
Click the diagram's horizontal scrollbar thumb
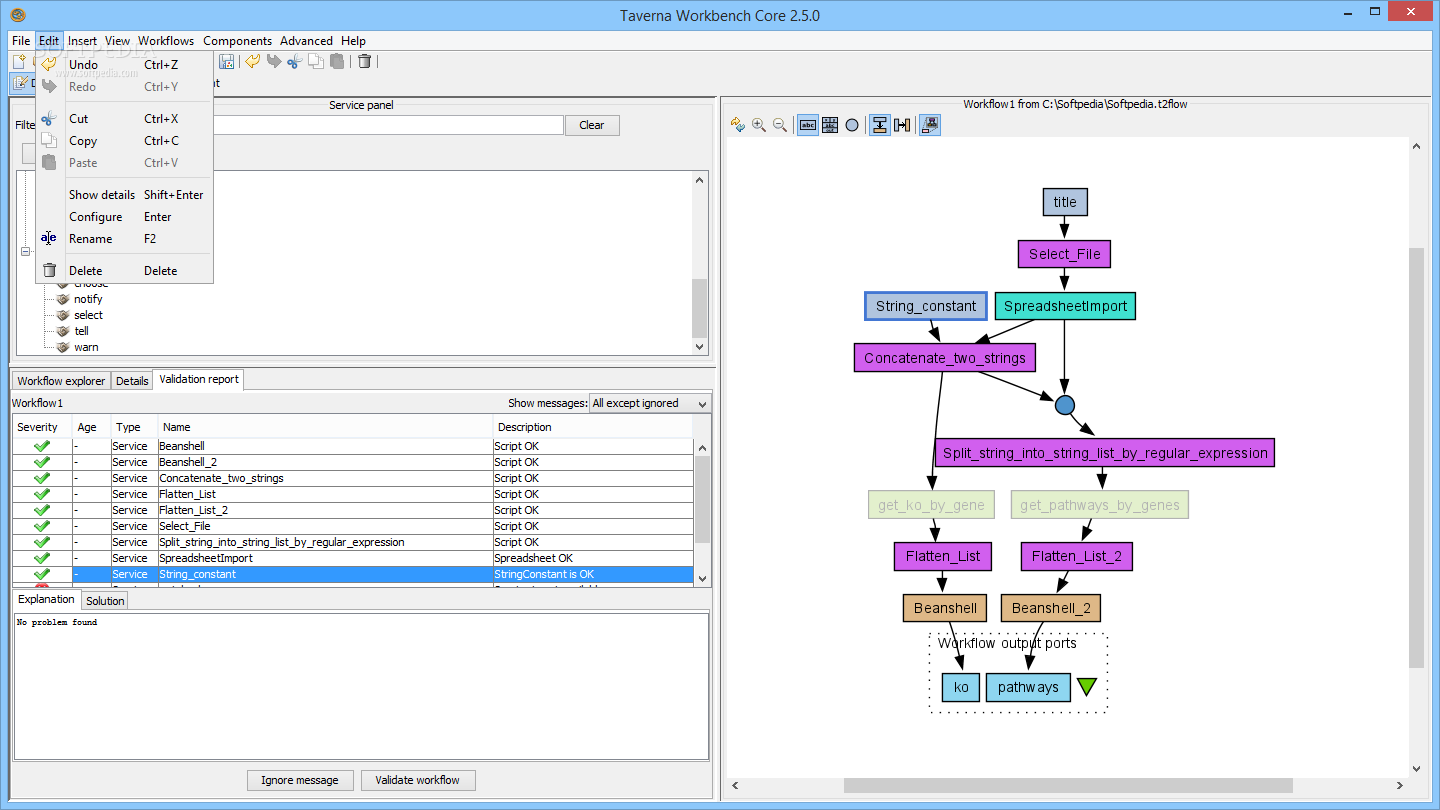[x=1068, y=786]
